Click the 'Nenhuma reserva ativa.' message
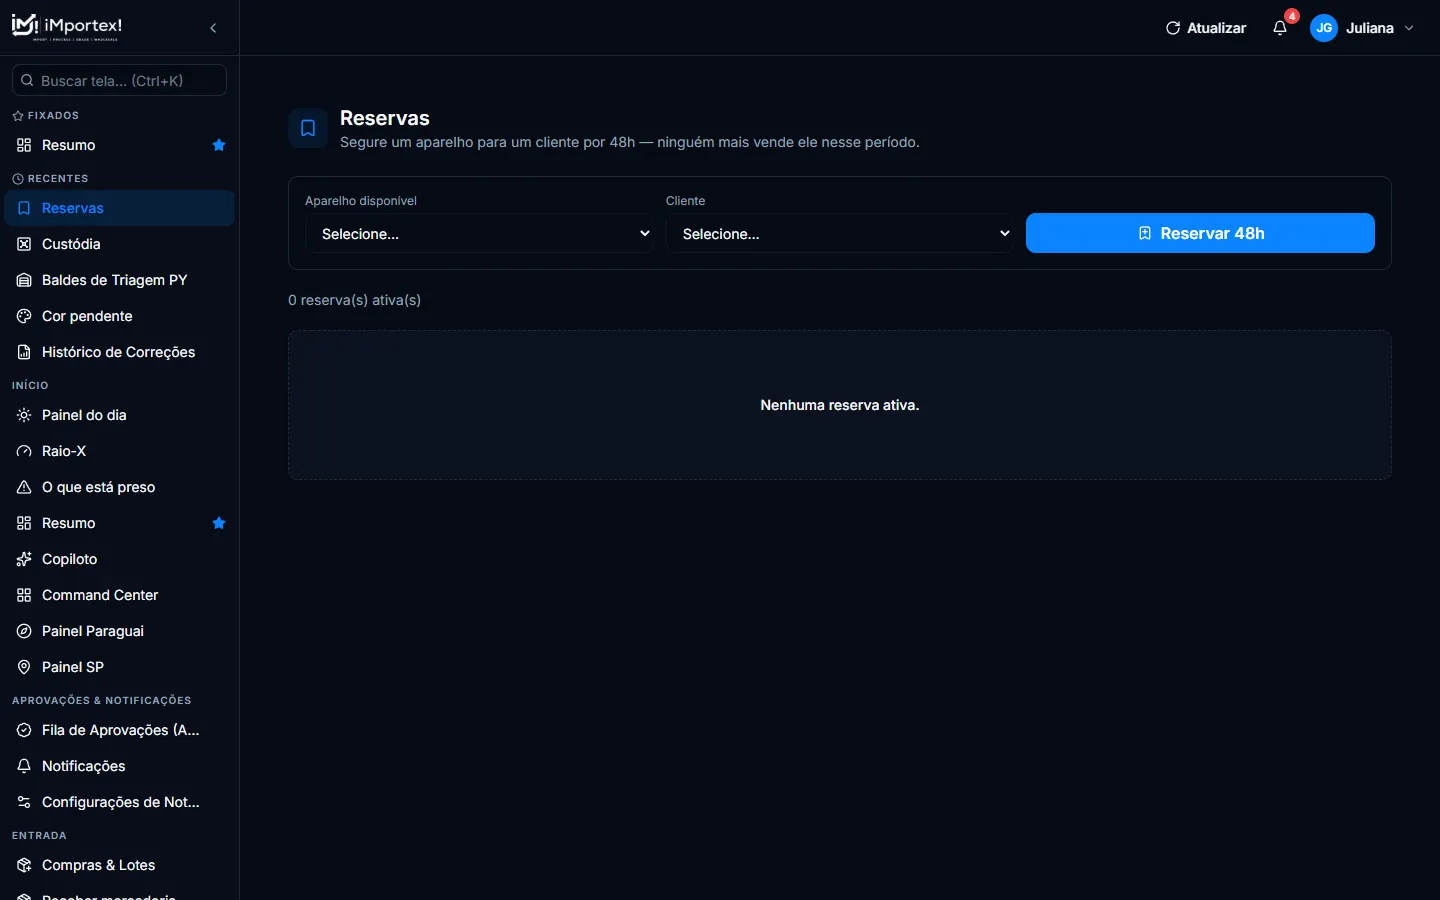Viewport: 1440px width, 900px height. click(x=840, y=405)
